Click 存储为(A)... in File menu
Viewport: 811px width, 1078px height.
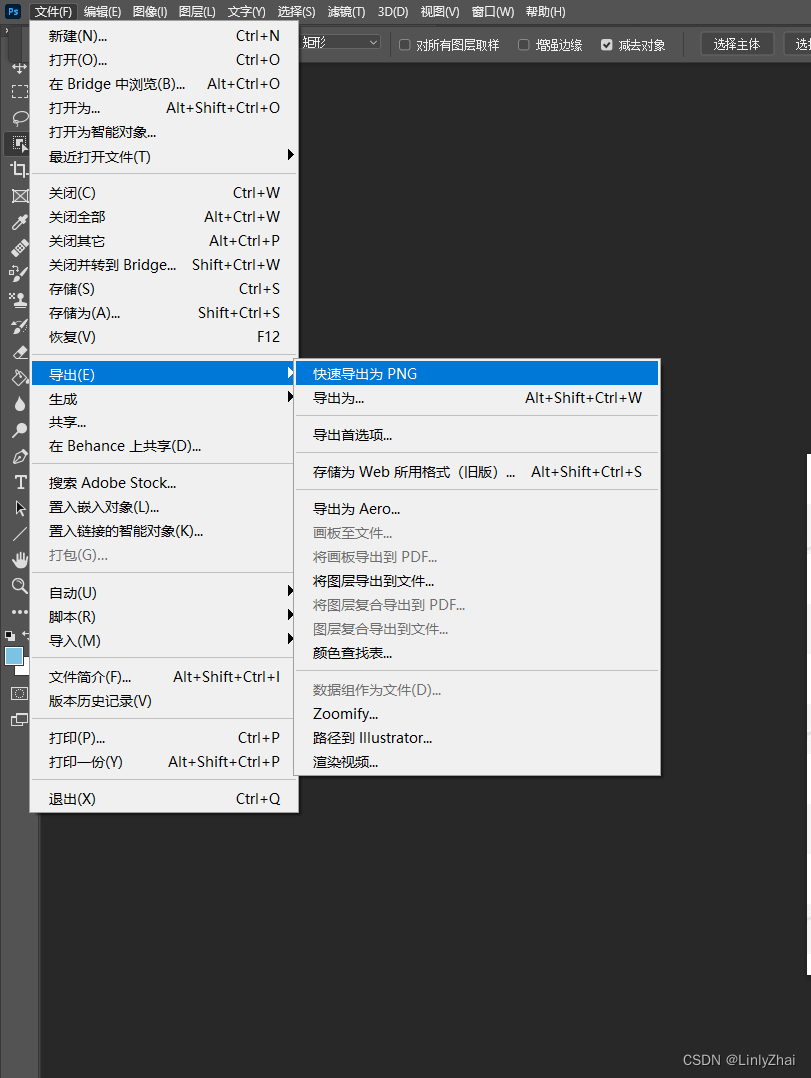coord(165,313)
